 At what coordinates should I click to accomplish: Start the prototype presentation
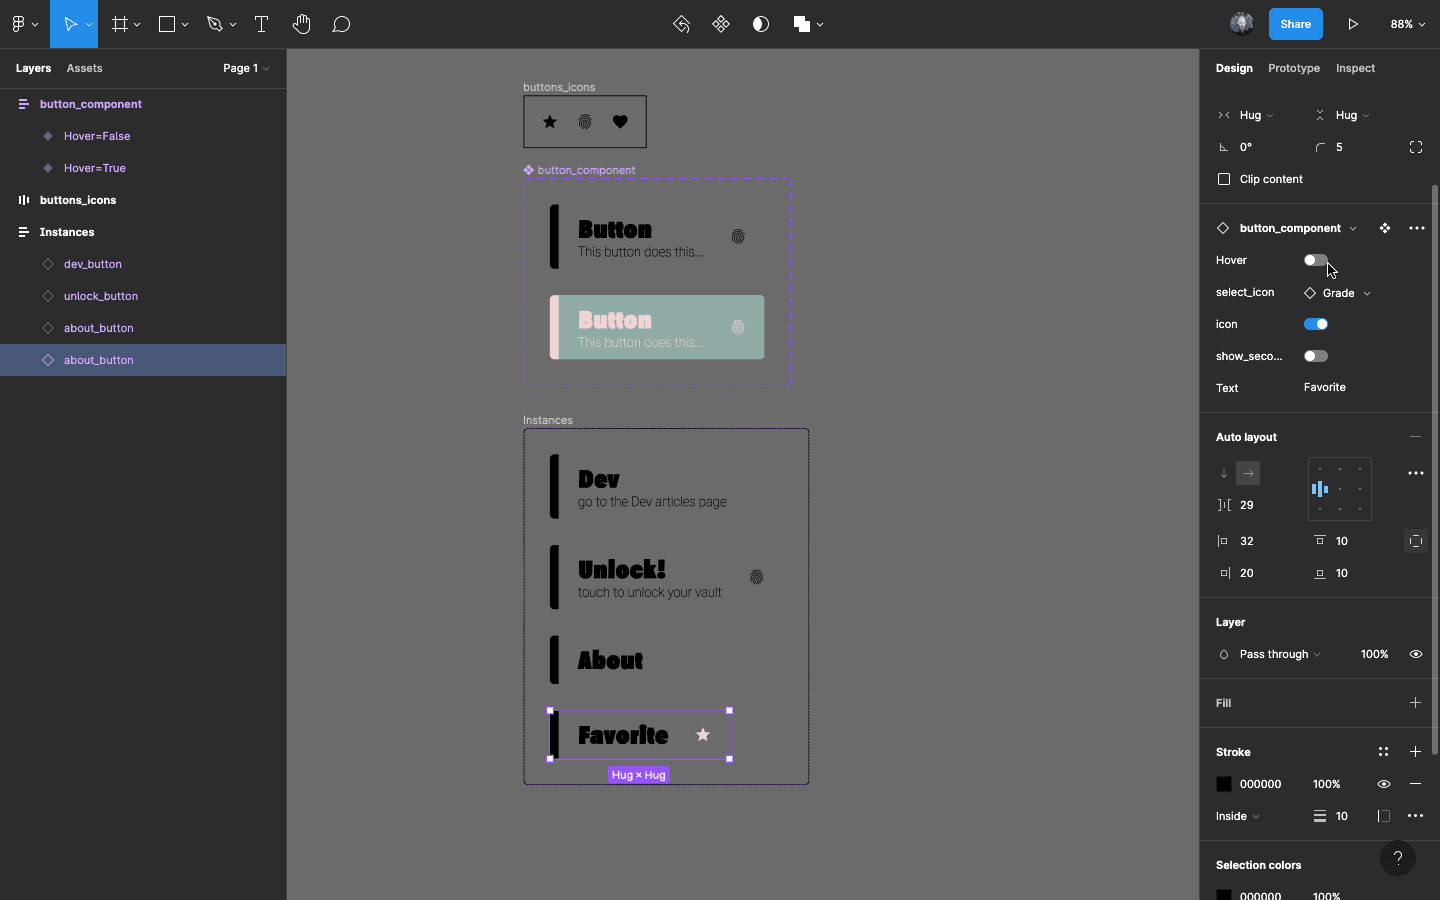(x=1353, y=24)
